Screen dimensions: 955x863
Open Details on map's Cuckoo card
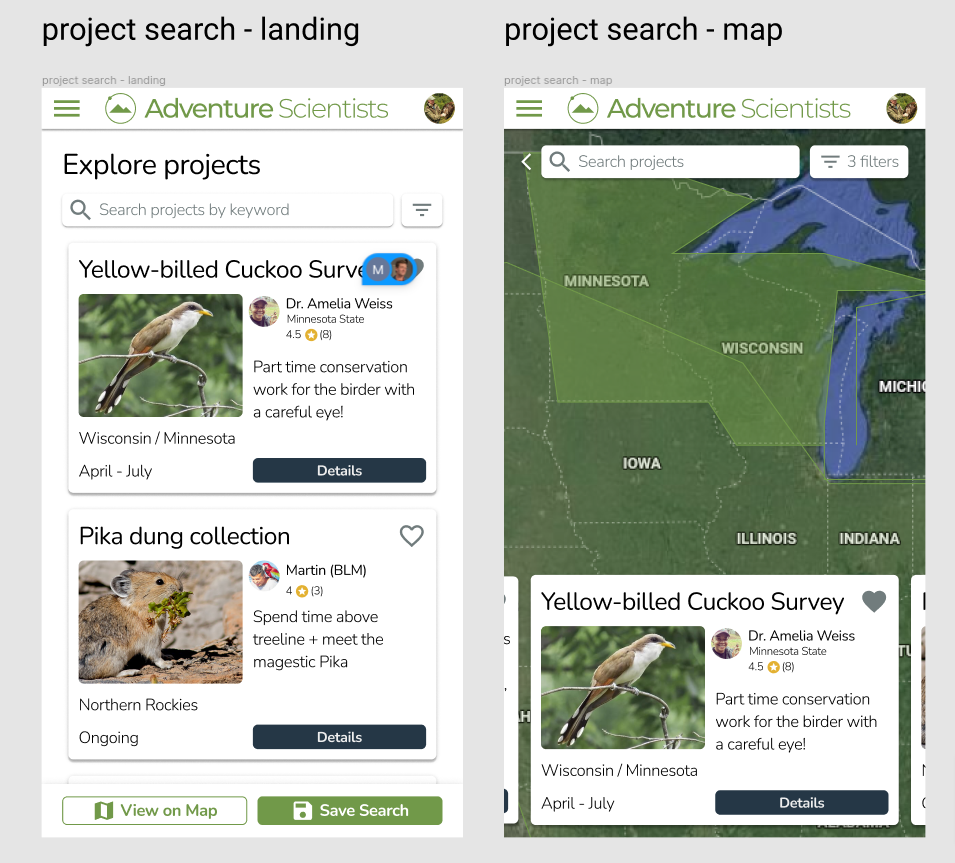[801, 802]
